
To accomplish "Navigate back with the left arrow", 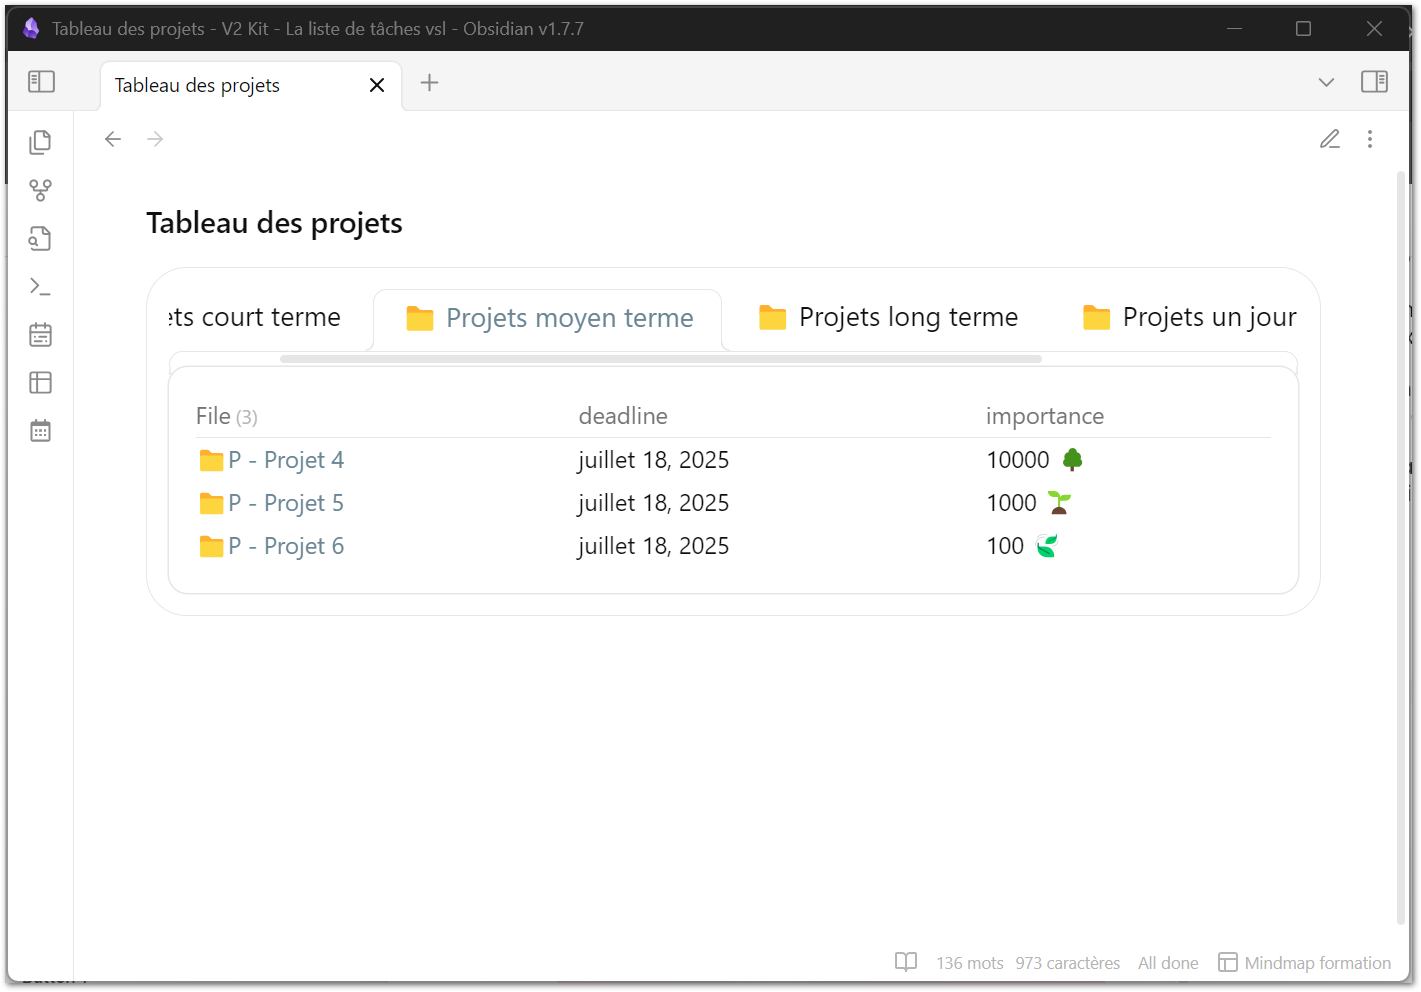I will (x=113, y=139).
